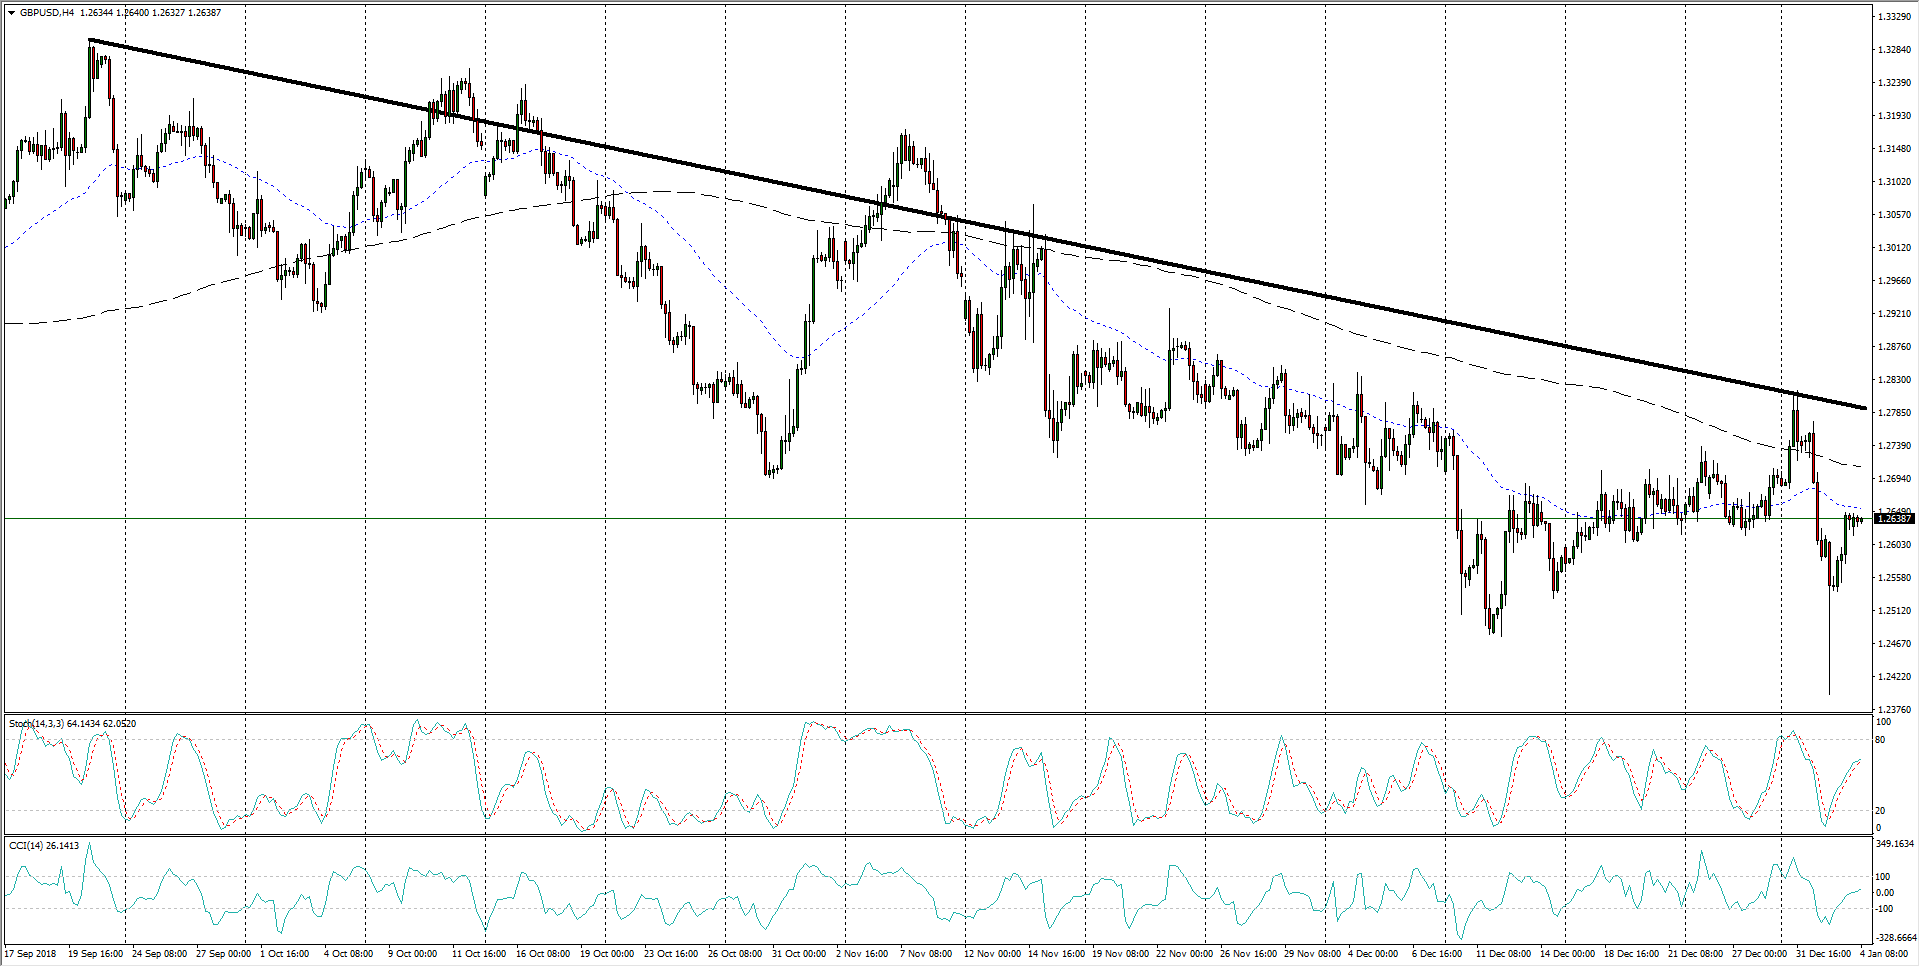The image size is (1920, 967).
Task: Click the 1.24670 price axis label
Action: [1894, 644]
